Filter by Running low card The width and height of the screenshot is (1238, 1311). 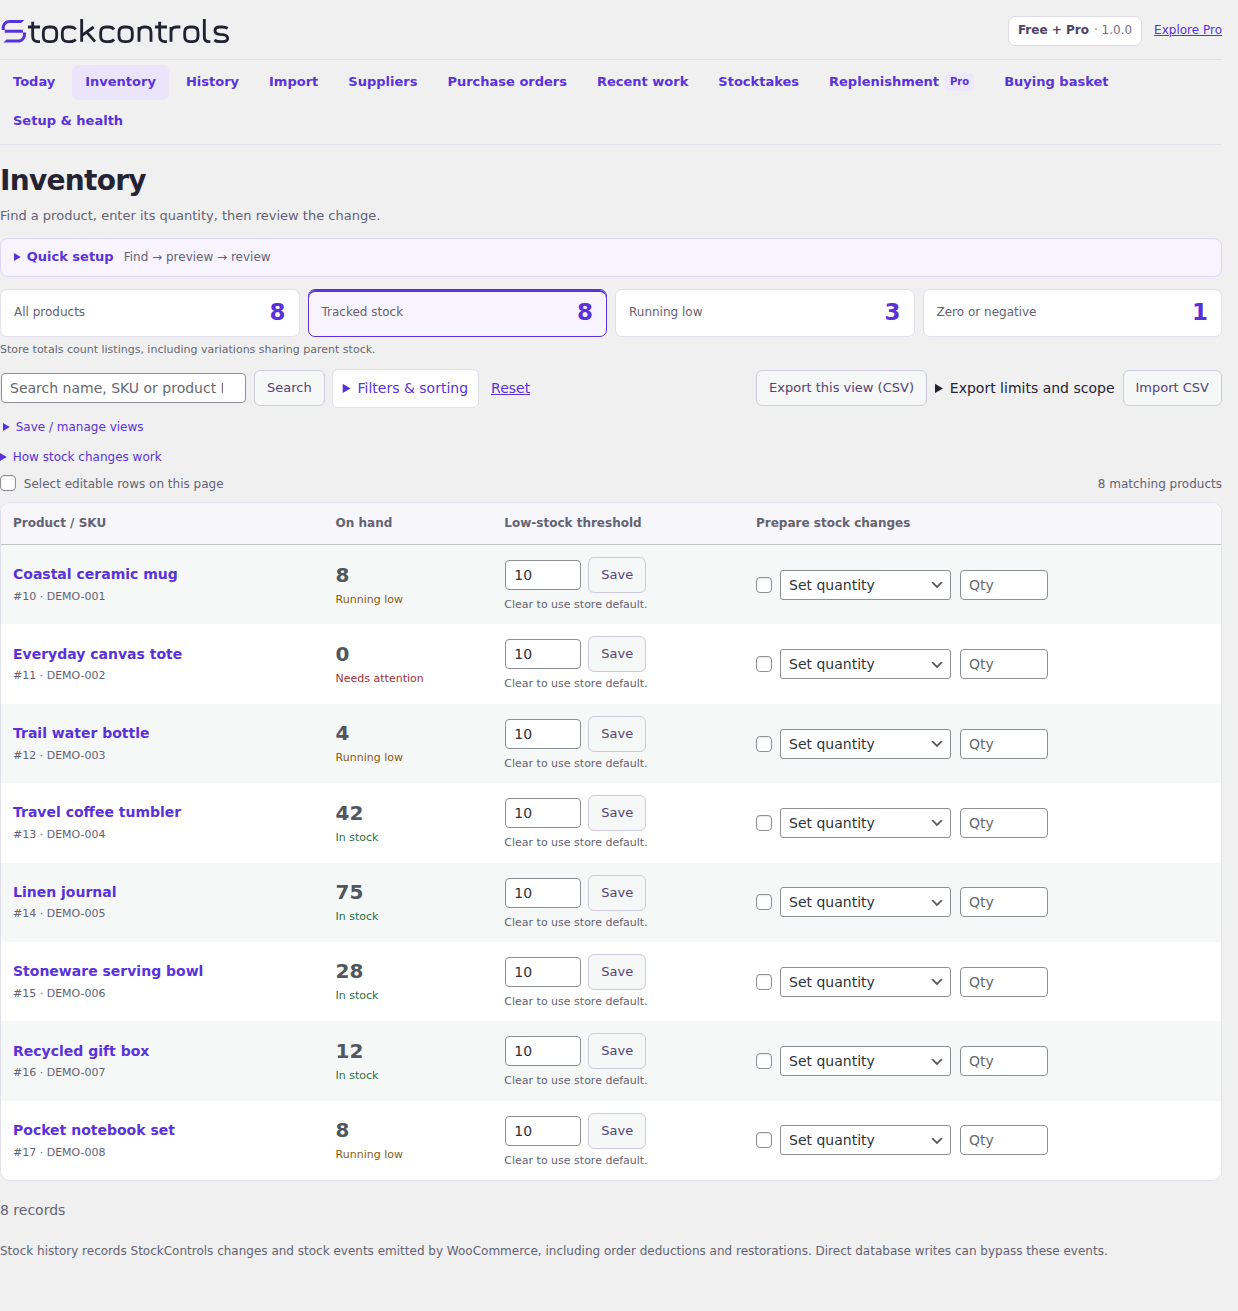coord(765,313)
